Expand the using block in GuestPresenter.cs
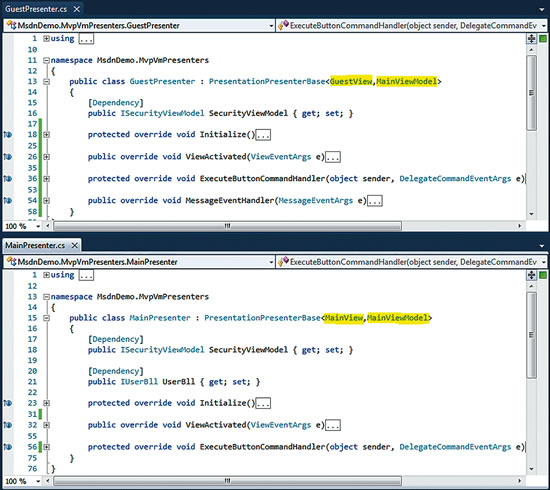 46,38
